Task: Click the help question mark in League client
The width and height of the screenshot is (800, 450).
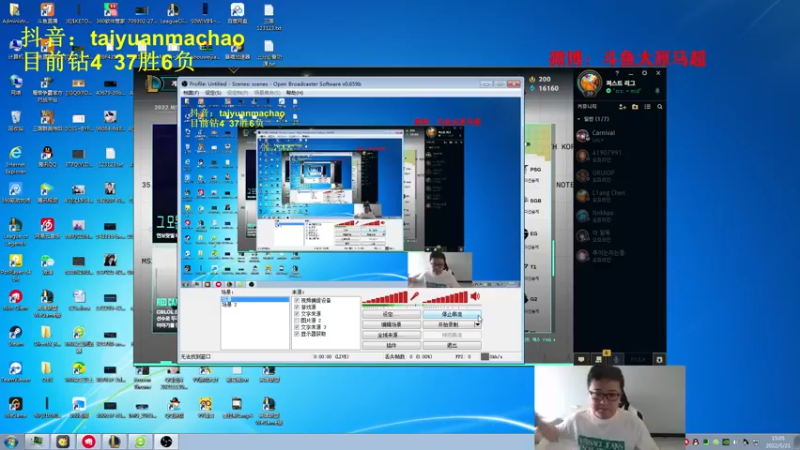Action: (617, 73)
